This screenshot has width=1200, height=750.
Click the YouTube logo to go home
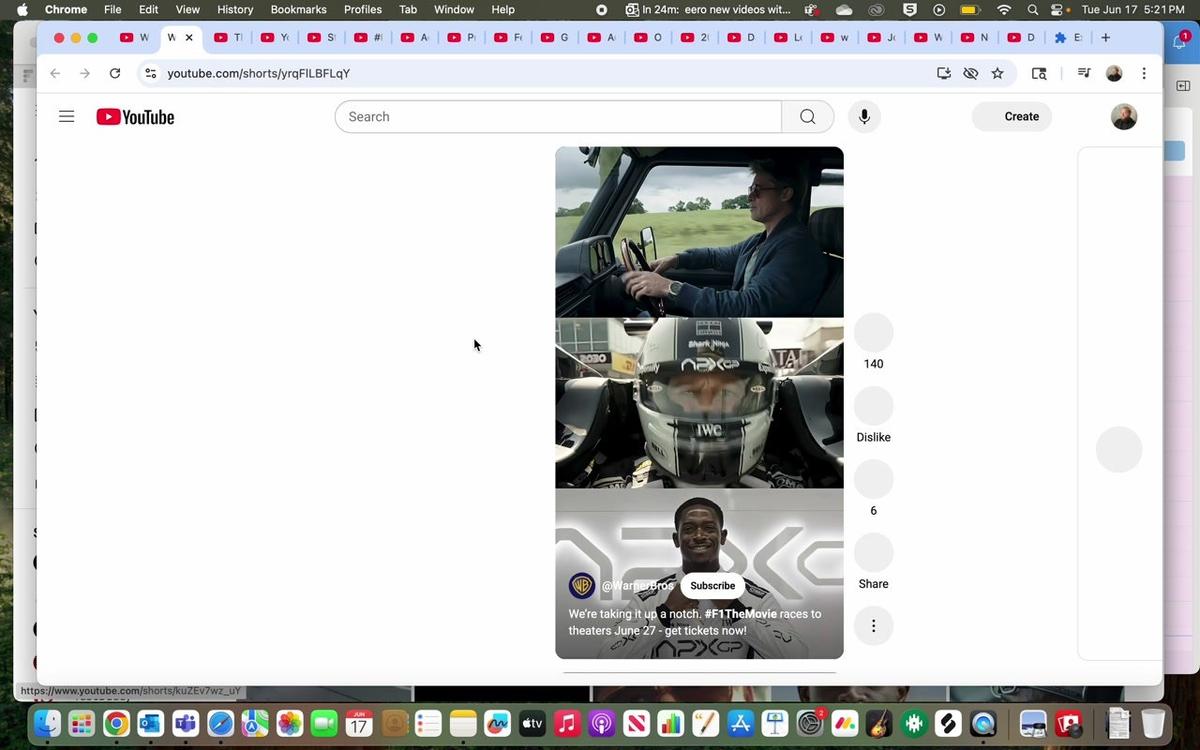tap(135, 117)
